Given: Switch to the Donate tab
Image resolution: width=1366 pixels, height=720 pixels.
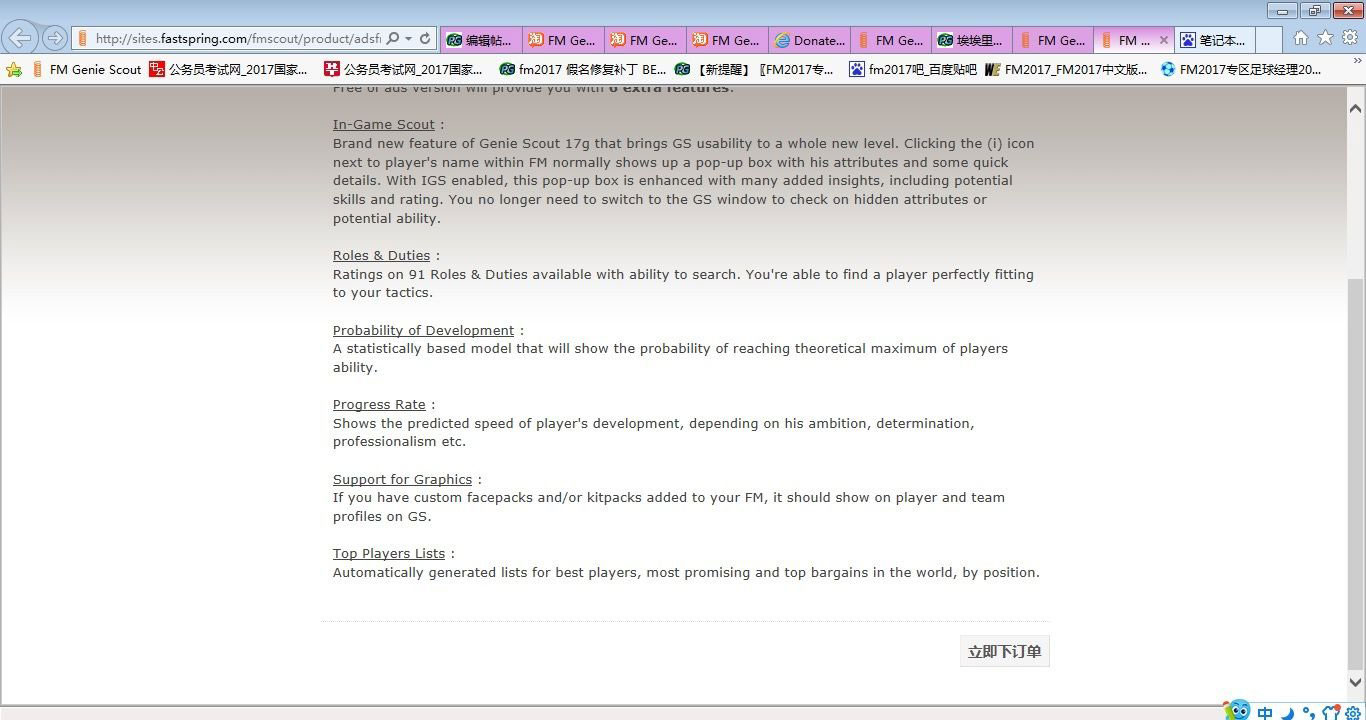Looking at the screenshot, I should 809,40.
